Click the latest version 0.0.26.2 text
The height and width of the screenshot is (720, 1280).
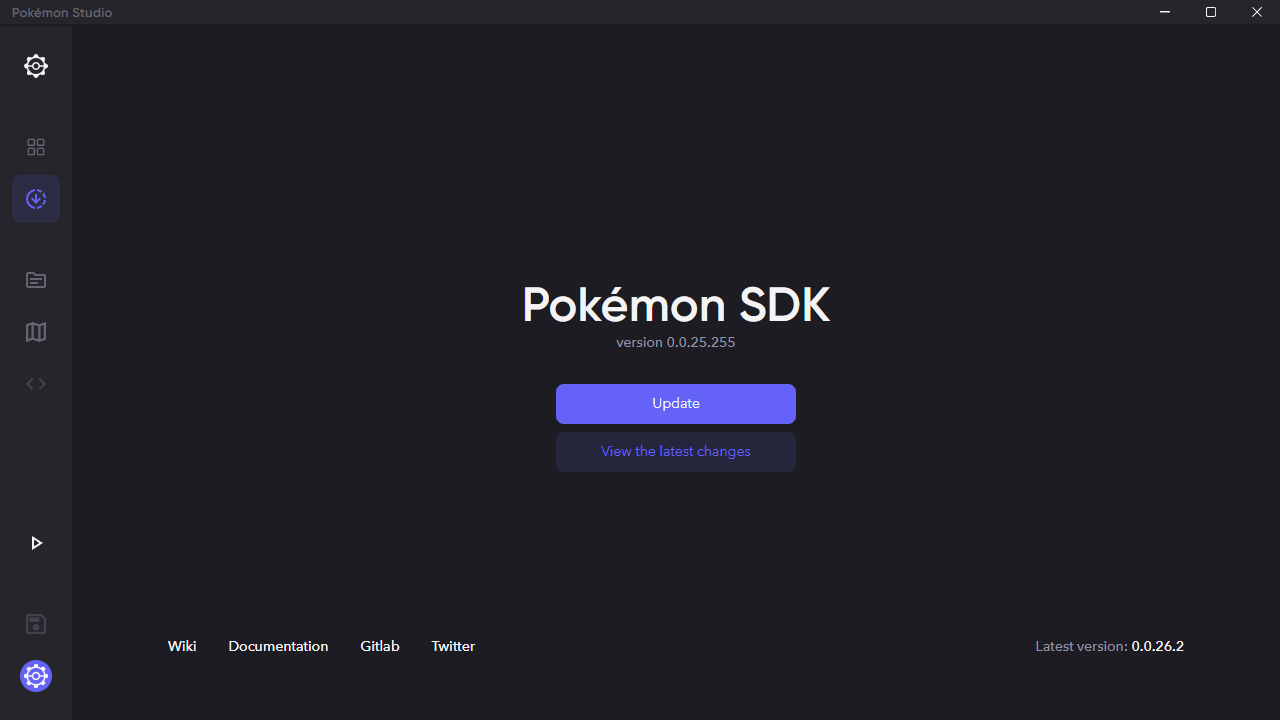pyautogui.click(x=1110, y=646)
